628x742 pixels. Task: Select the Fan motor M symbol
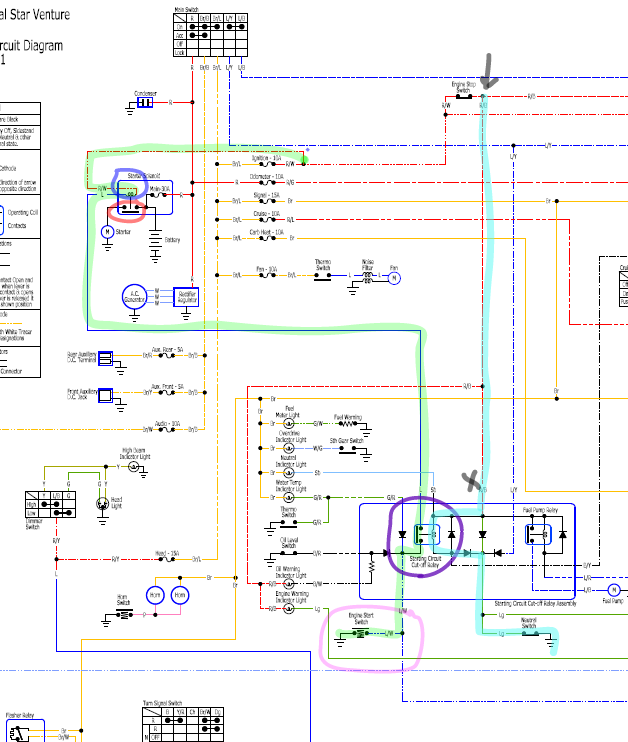tap(394, 278)
